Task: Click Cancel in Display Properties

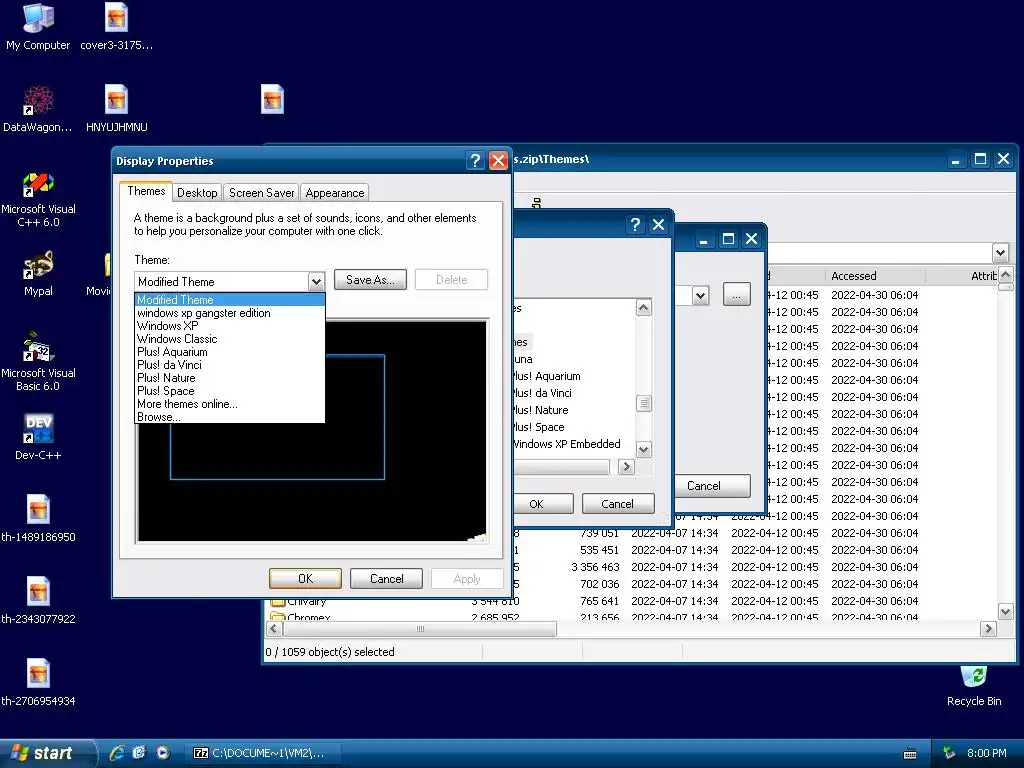Action: [387, 579]
